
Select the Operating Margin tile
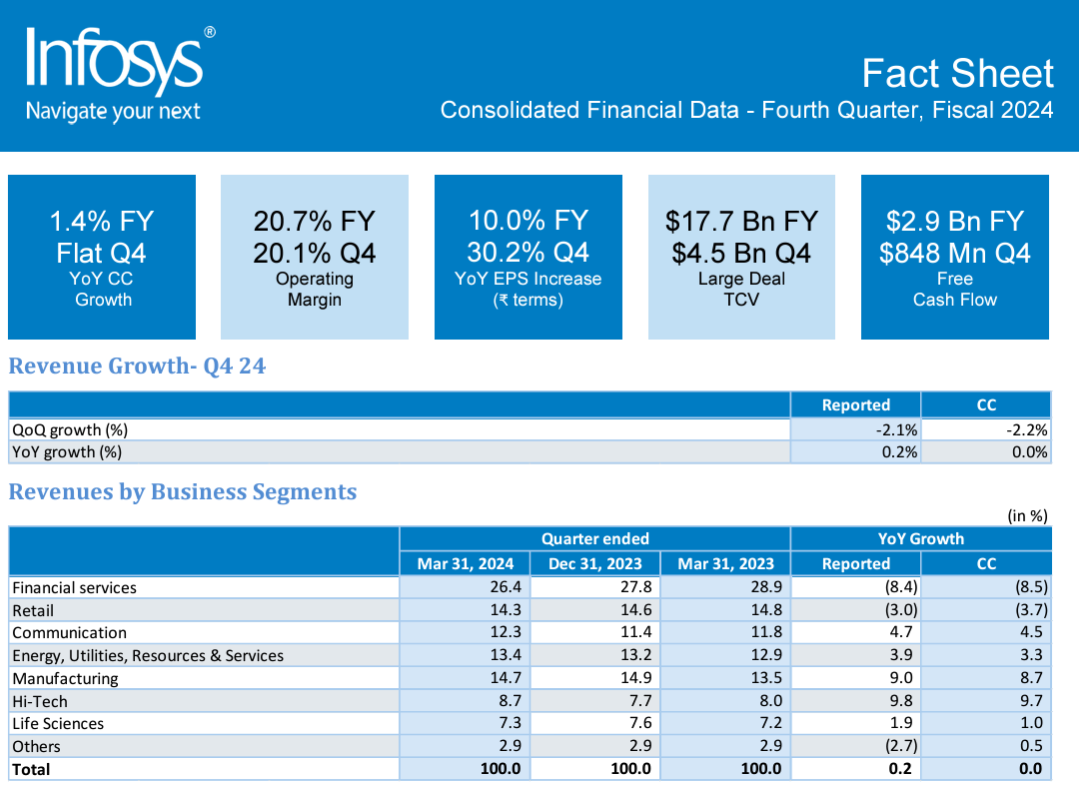314,257
